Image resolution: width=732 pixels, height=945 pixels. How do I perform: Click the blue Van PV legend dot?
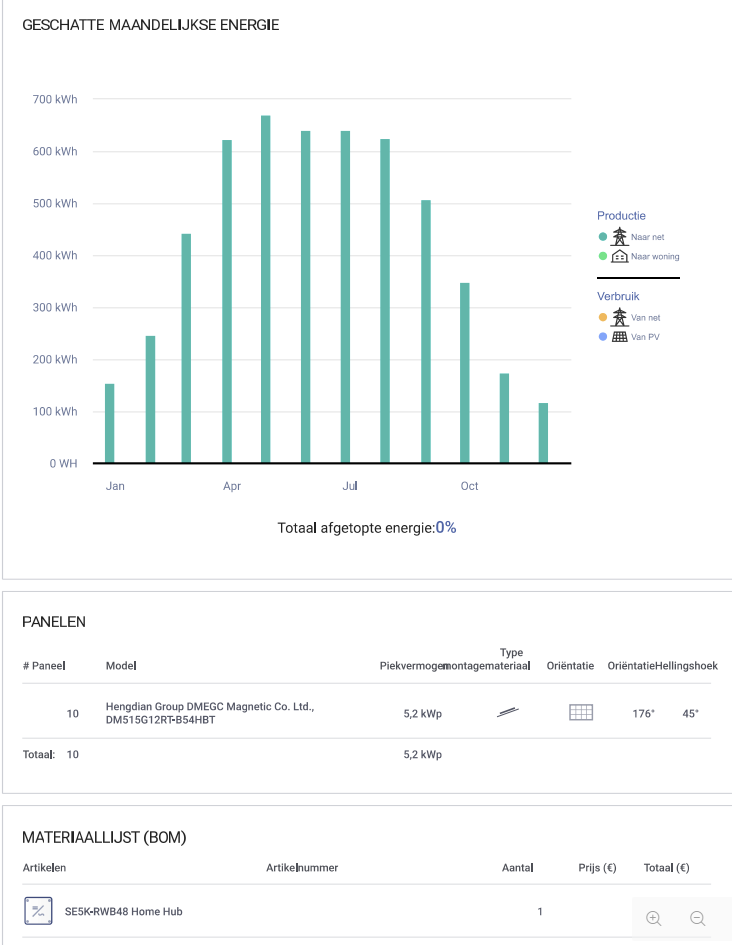(602, 337)
